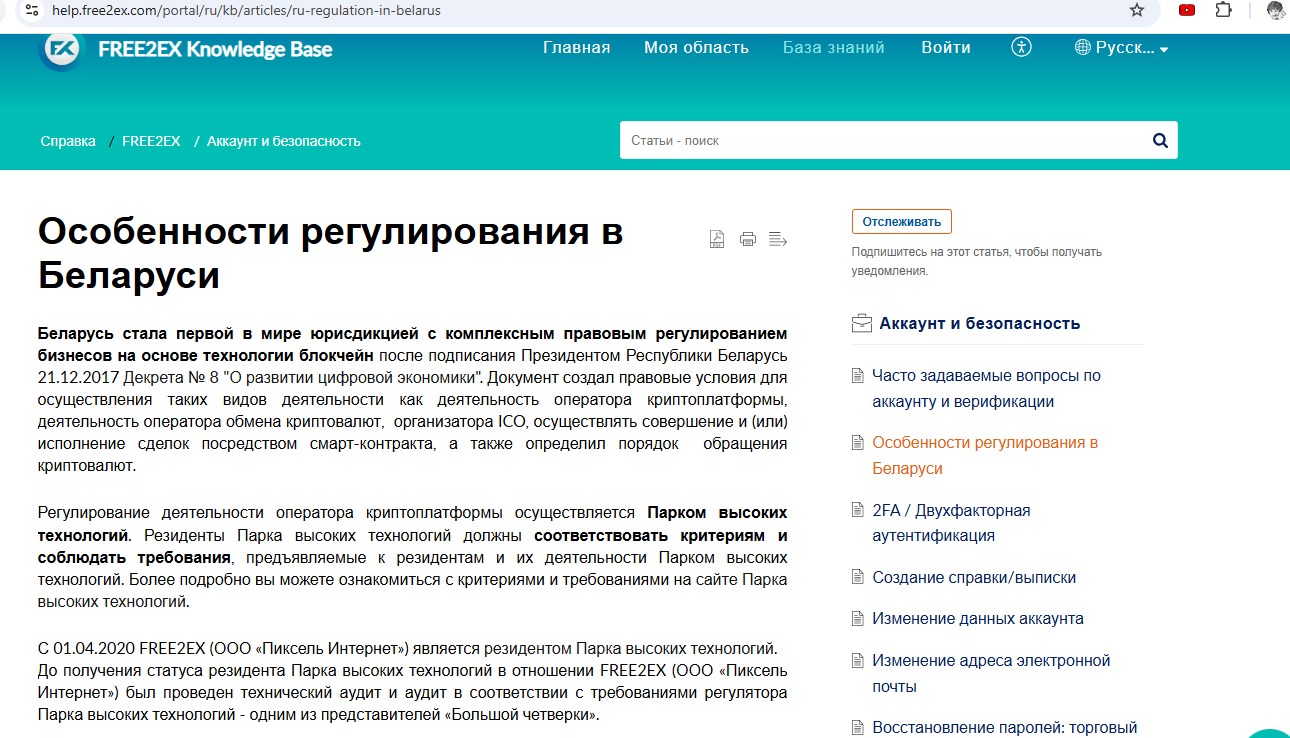This screenshot has width=1290, height=738.
Task: Click the search magnifier icon
Action: pos(1160,141)
